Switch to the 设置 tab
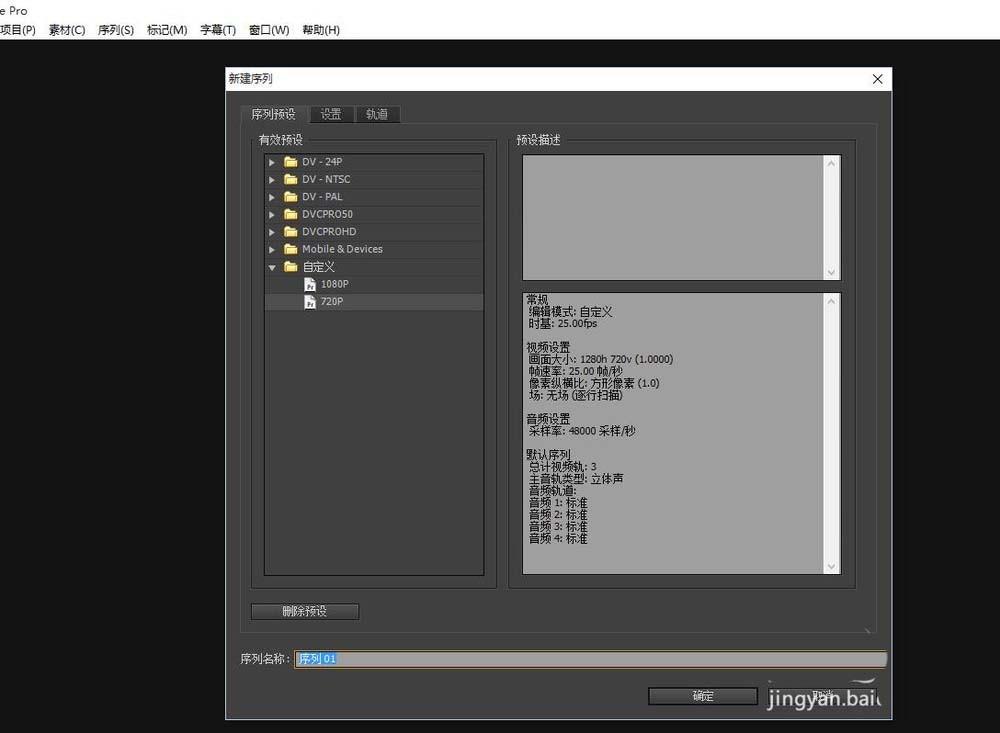1000x733 pixels. [x=331, y=115]
